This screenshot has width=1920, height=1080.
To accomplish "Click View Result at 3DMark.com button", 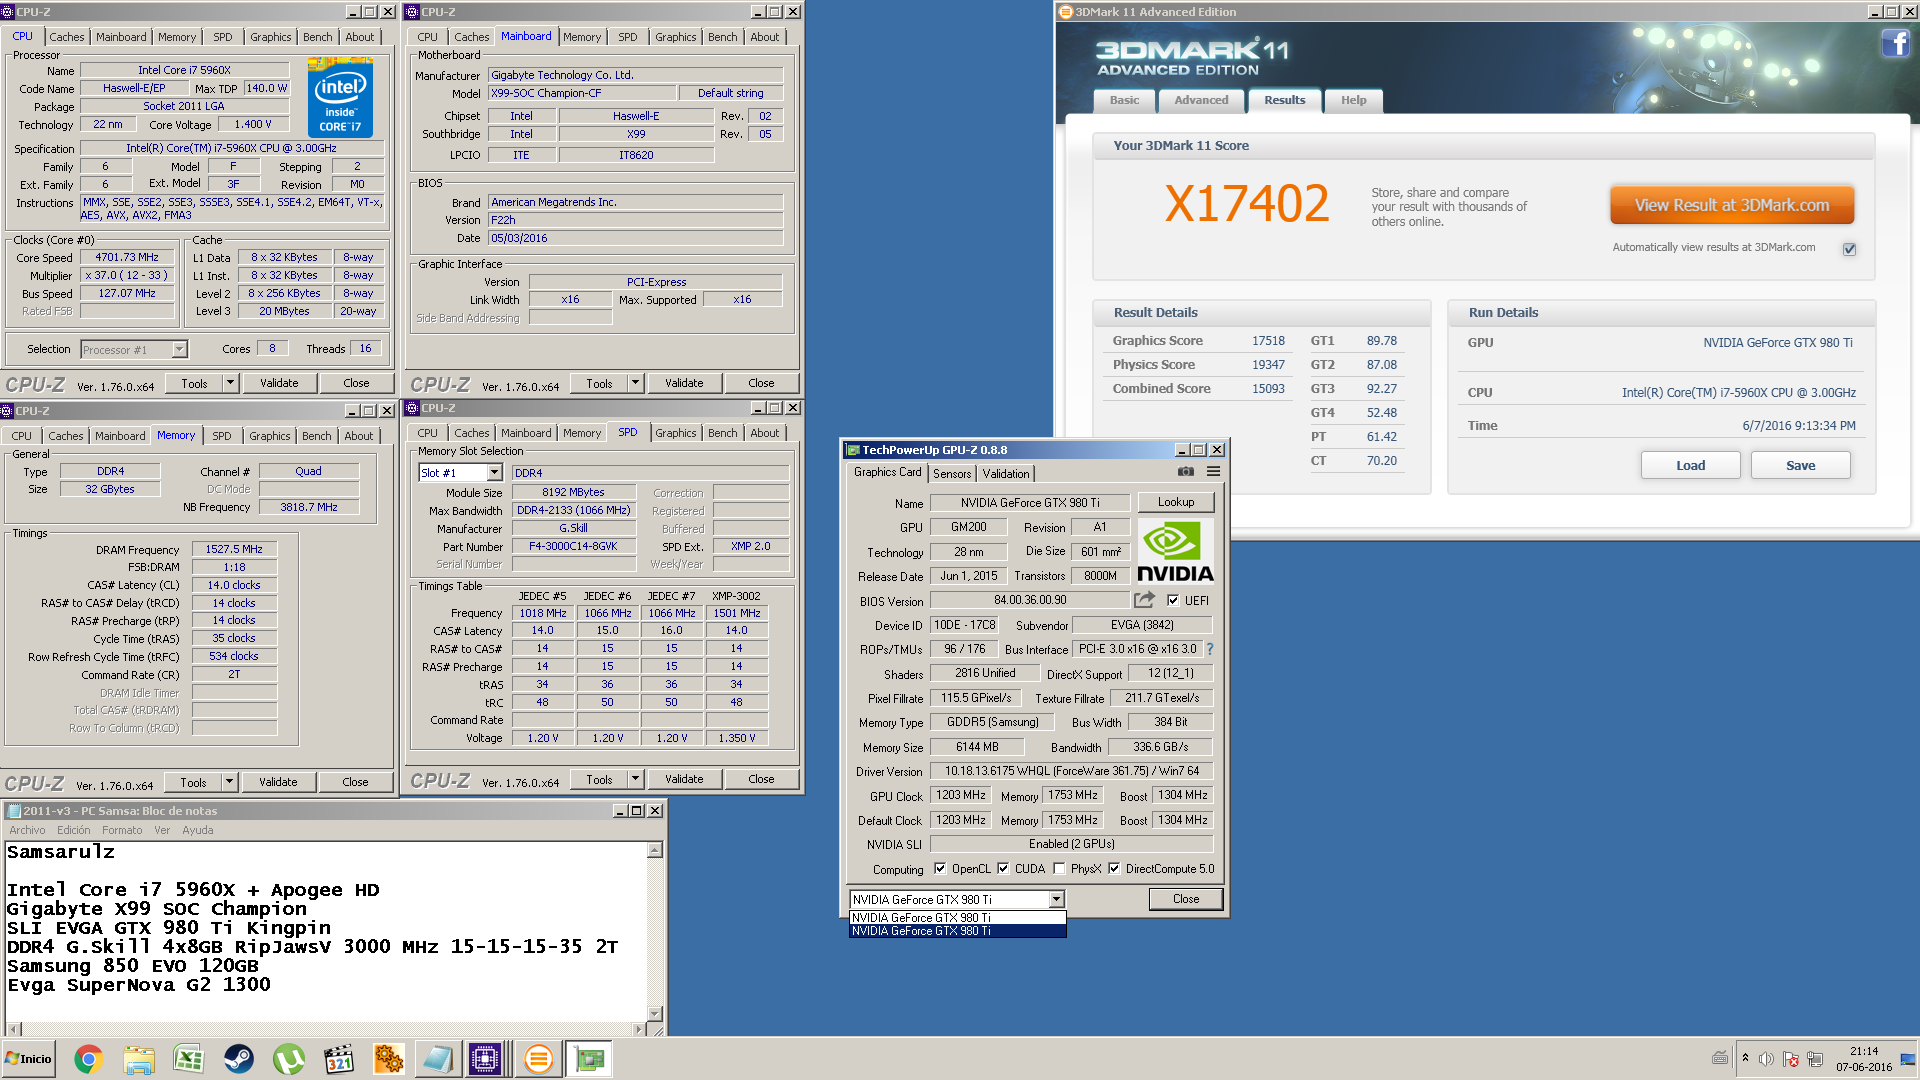I will tap(1731, 205).
